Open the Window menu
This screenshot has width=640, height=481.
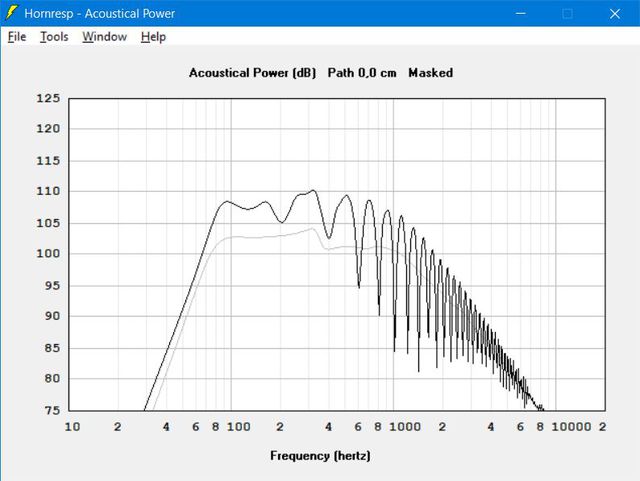click(x=104, y=37)
